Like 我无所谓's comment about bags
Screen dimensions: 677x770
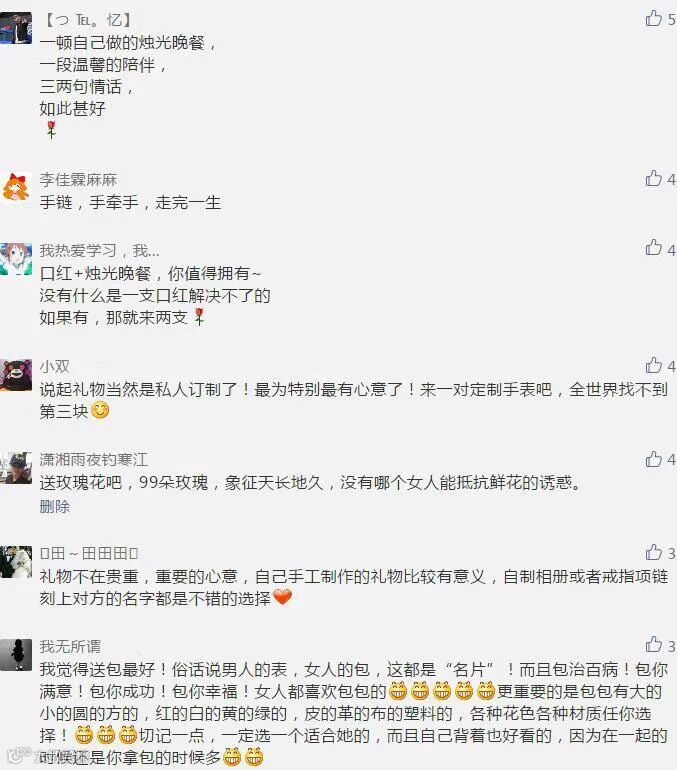coord(653,644)
